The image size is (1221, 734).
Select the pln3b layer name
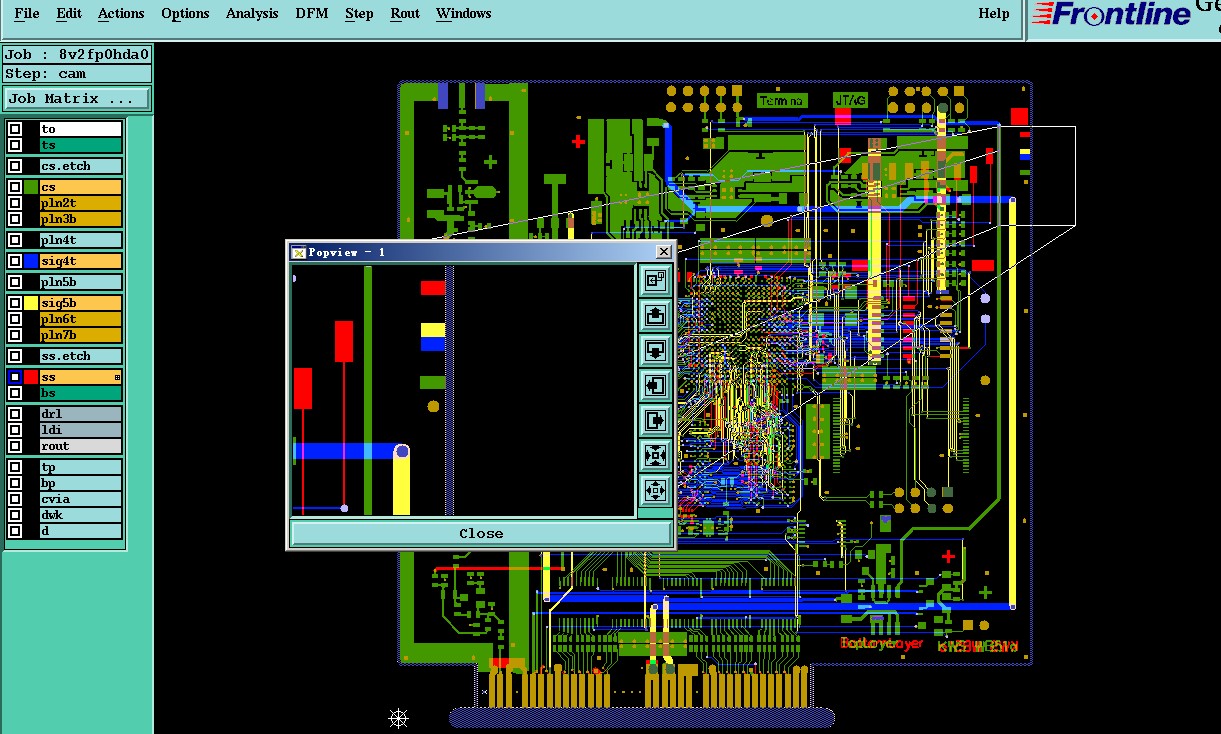tap(81, 219)
